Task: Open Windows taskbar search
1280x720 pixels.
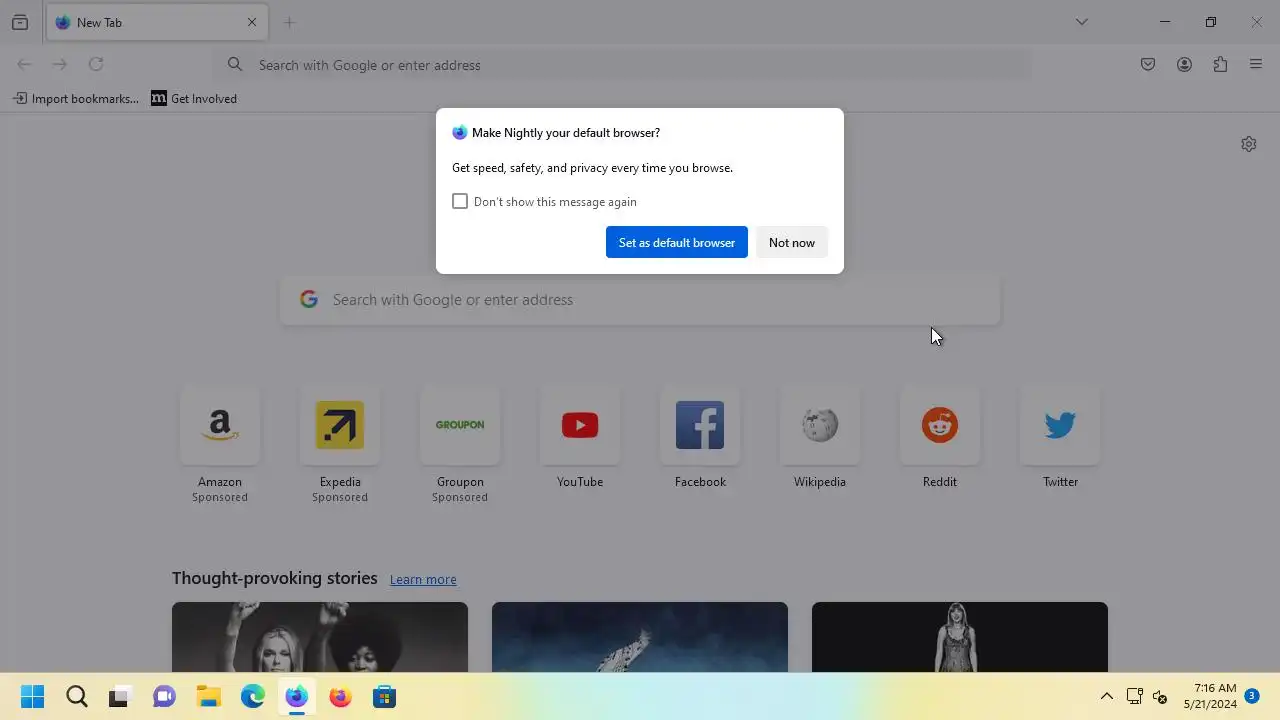Action: point(76,696)
